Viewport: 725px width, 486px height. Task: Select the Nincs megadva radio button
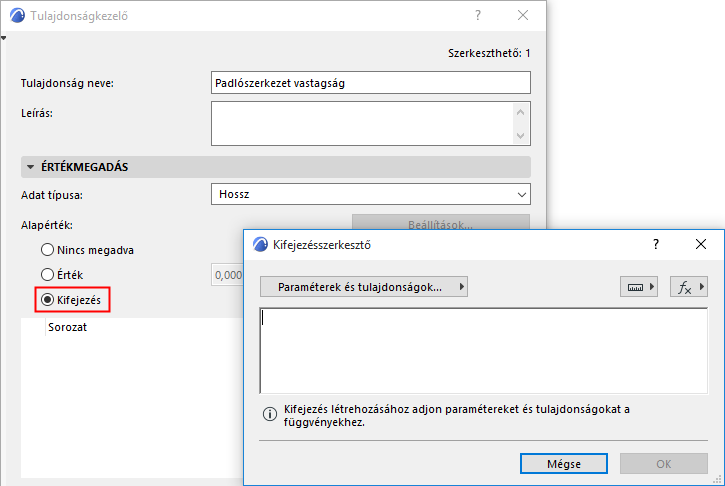click(47, 249)
